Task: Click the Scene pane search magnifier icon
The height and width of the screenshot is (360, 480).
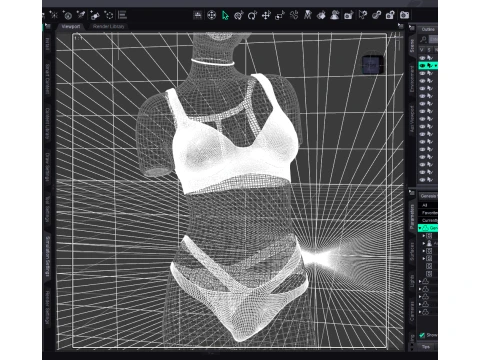Action: click(x=423, y=39)
